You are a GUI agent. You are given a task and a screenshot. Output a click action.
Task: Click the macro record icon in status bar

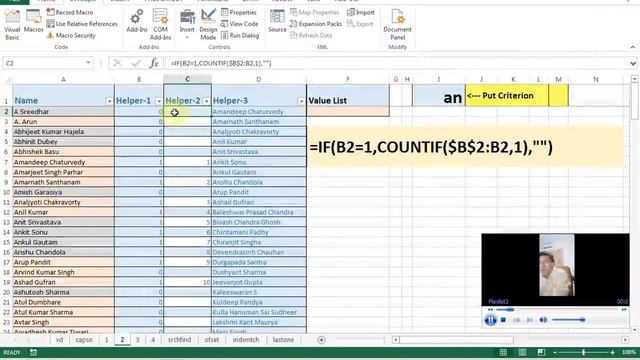[x=33, y=352]
